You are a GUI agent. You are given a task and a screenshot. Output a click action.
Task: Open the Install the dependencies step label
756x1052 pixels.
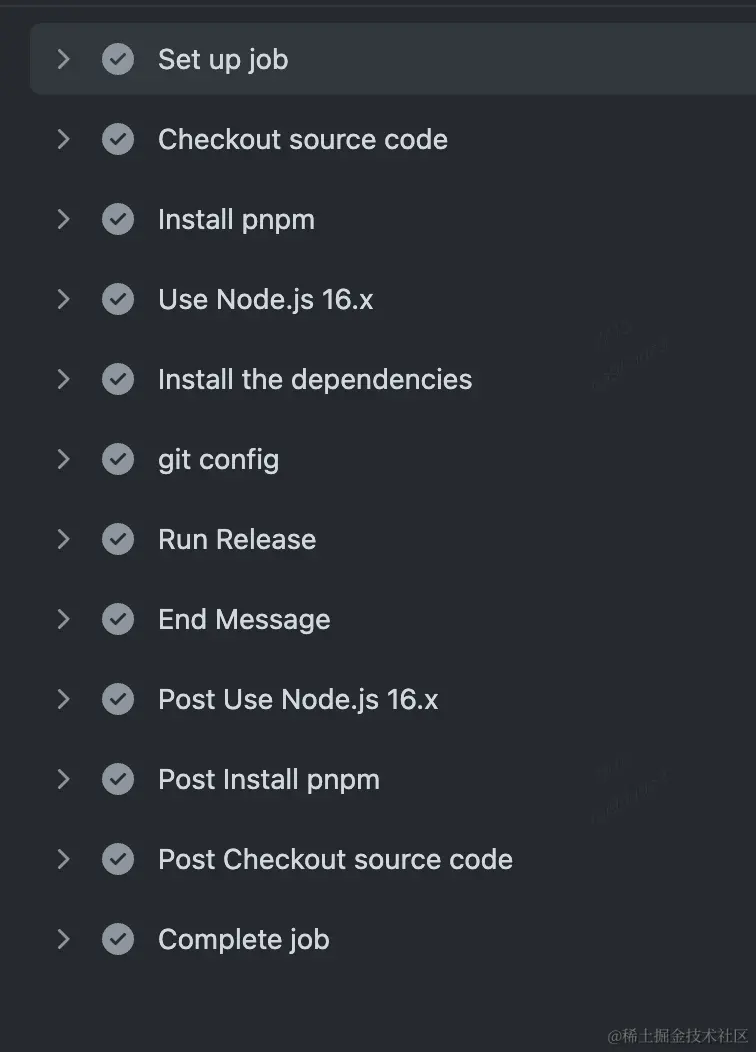click(x=315, y=379)
